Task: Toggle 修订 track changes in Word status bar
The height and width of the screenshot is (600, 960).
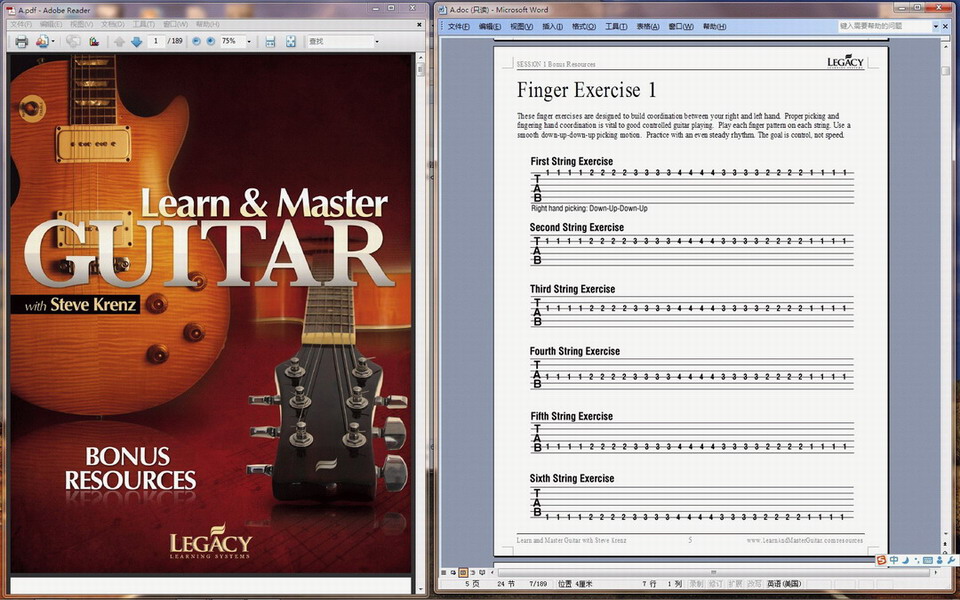Action: tap(715, 584)
